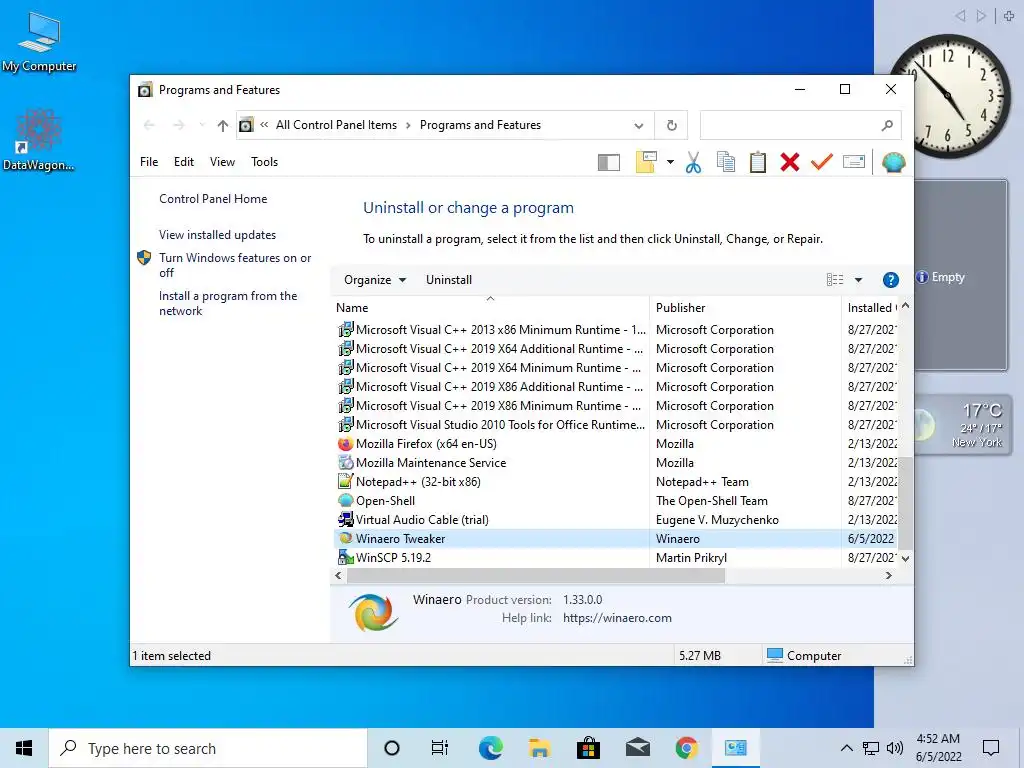Open the Organize dropdown

coord(375,280)
